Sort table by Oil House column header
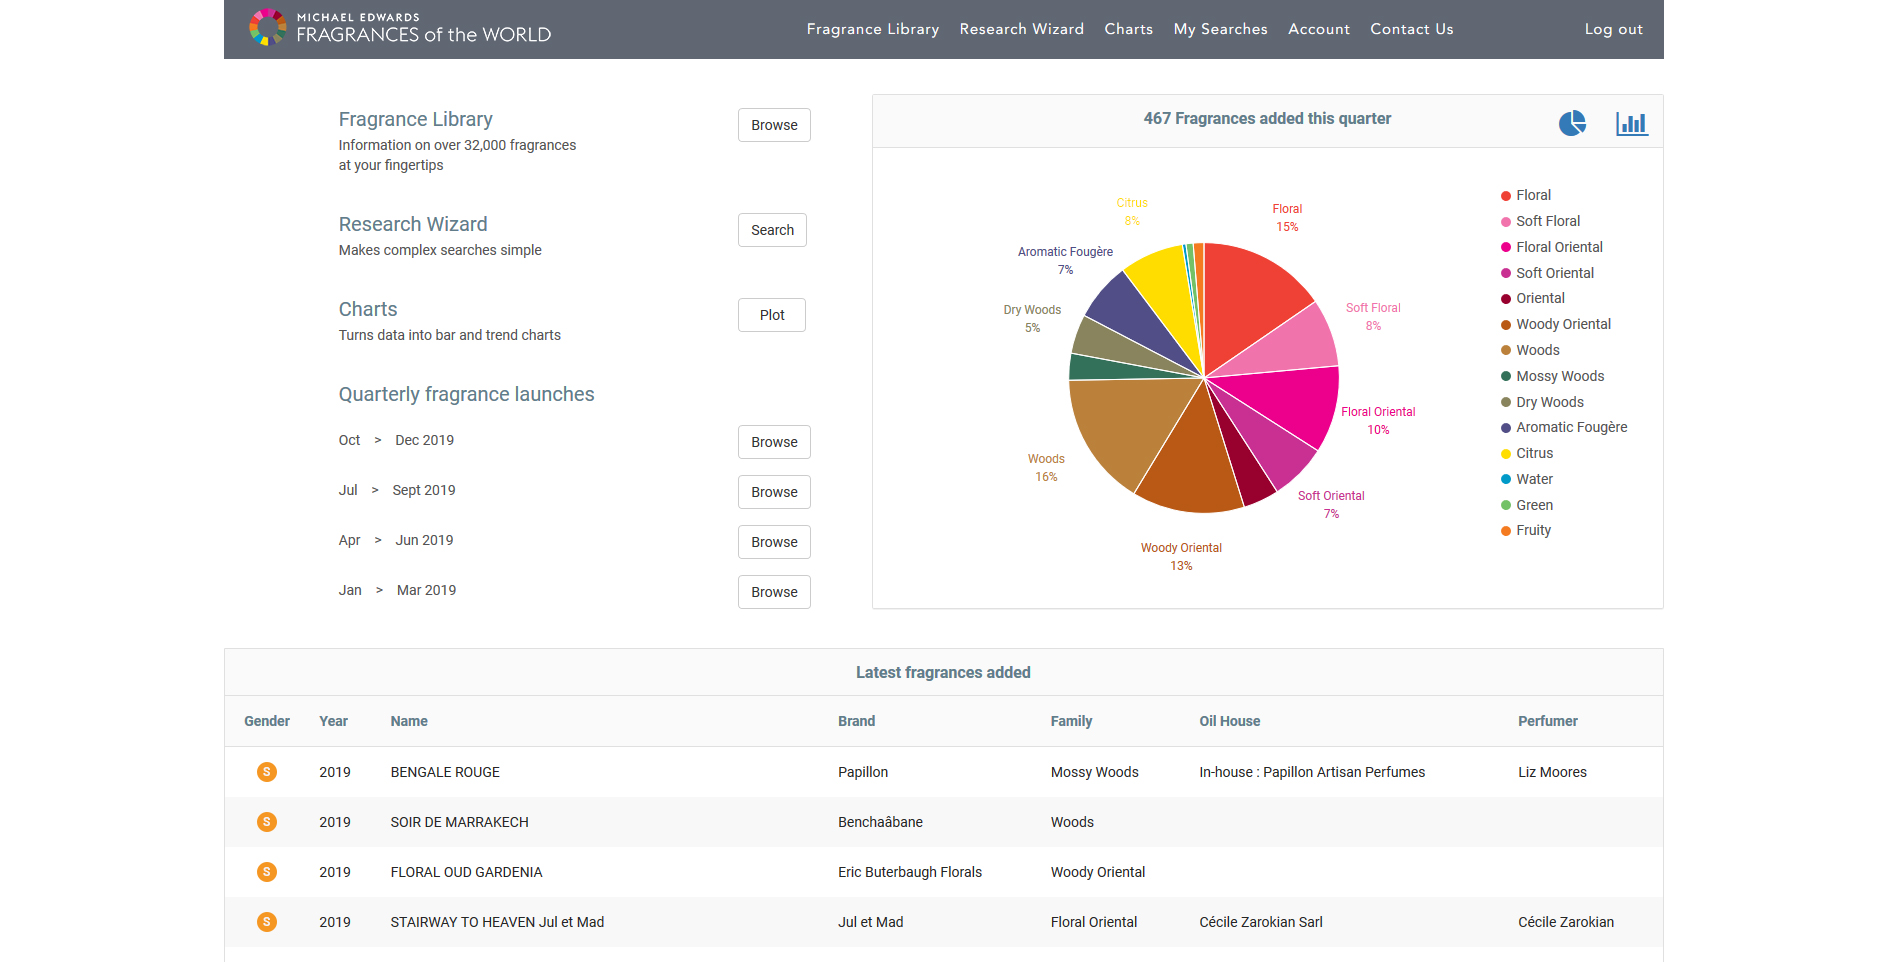This screenshot has height=962, width=1886. pos(1229,721)
